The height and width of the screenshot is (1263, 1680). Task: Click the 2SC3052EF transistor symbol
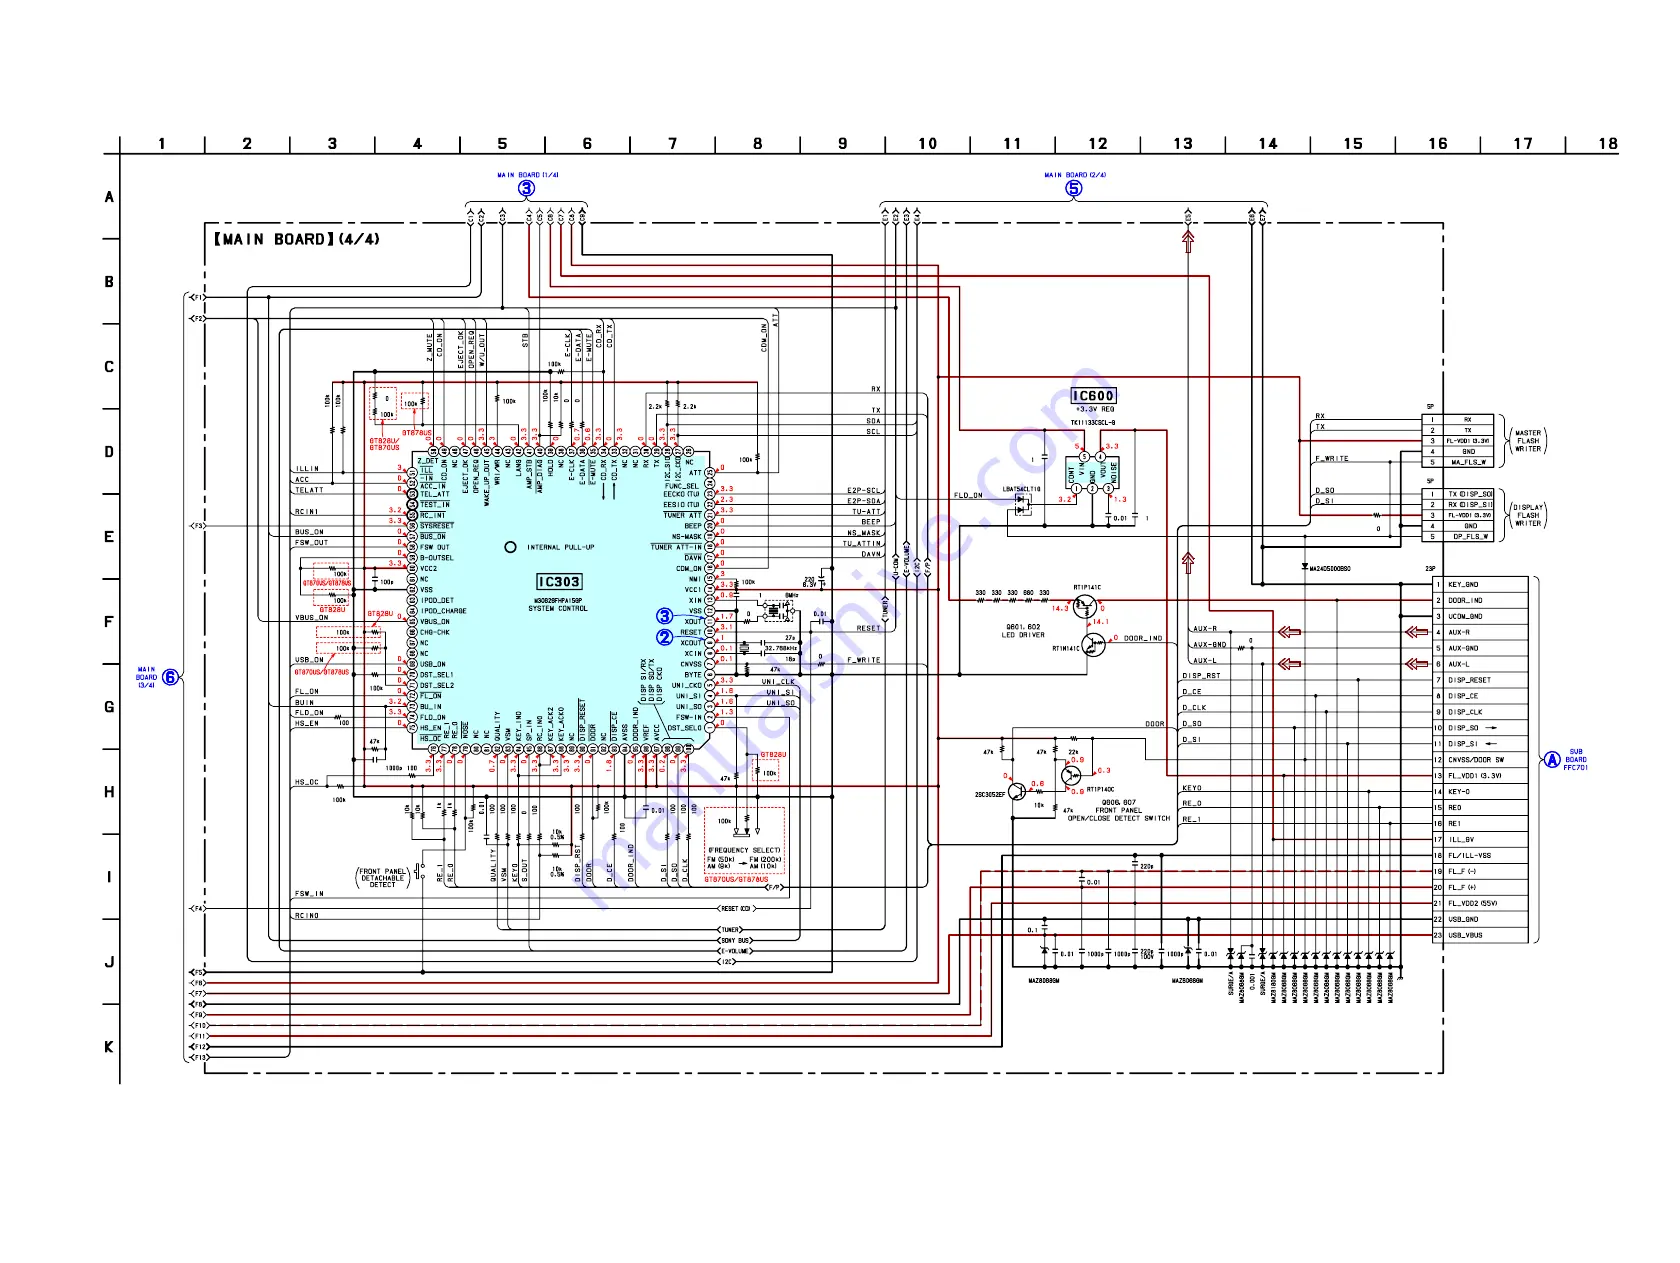click(1017, 792)
